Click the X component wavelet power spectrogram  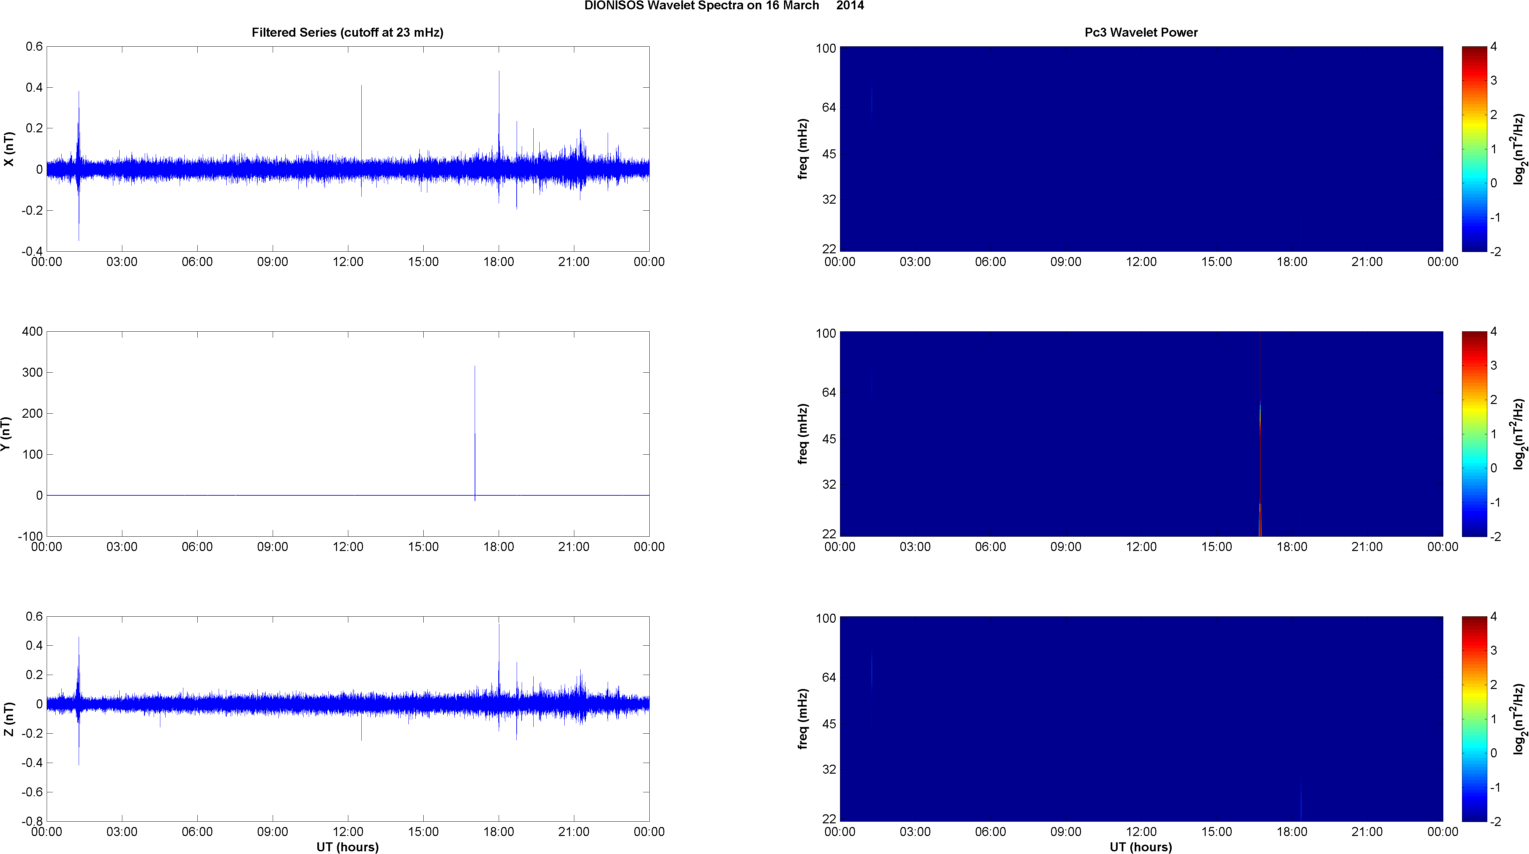point(1141,149)
